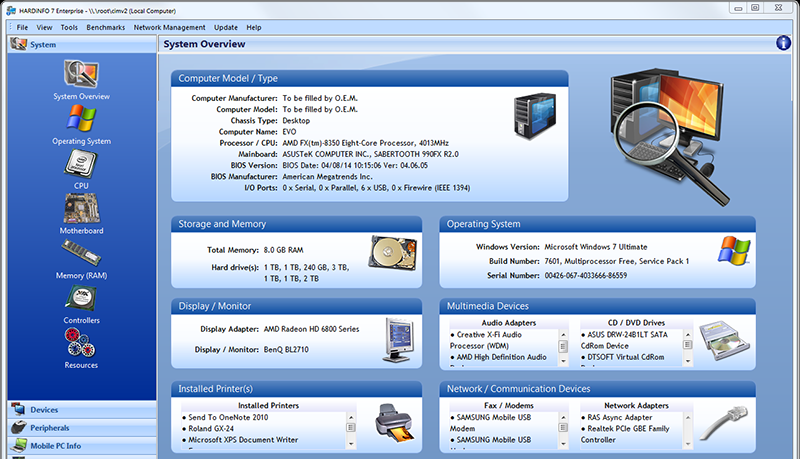Open the Operating System sidebar icon
Image resolution: width=800 pixels, height=459 pixels.
(81, 118)
